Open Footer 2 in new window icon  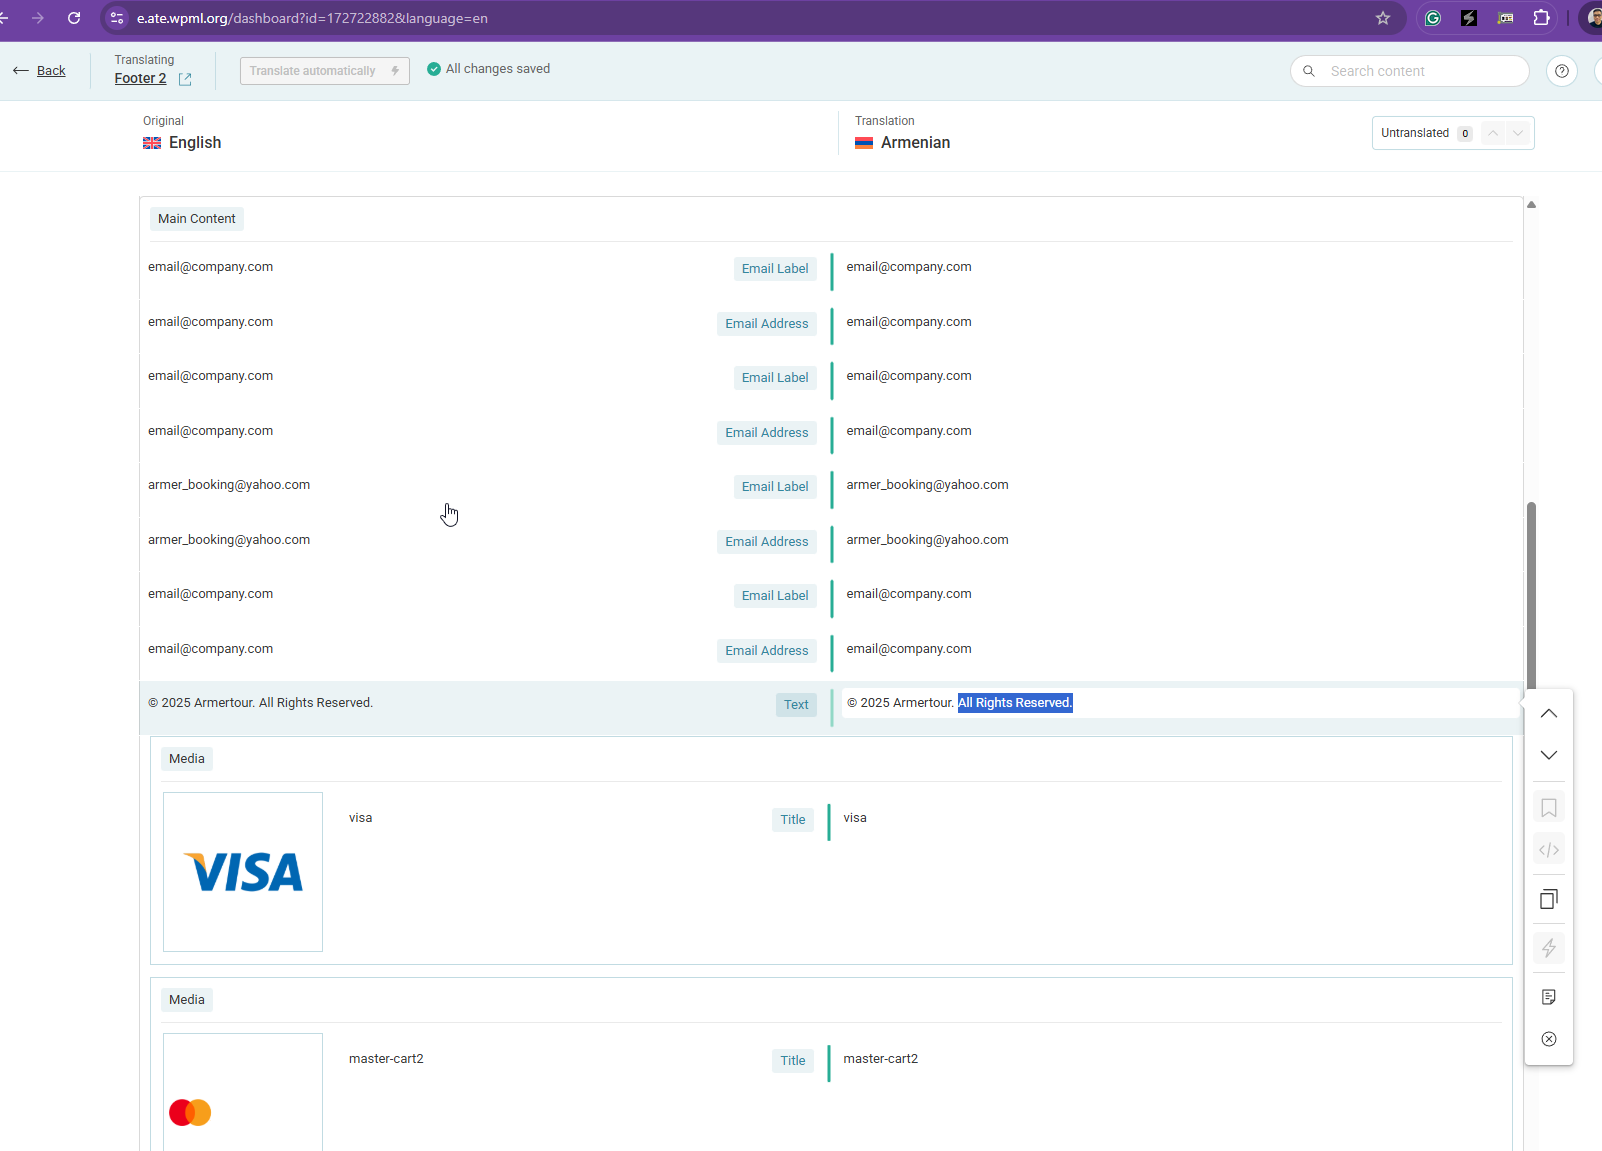point(185,79)
